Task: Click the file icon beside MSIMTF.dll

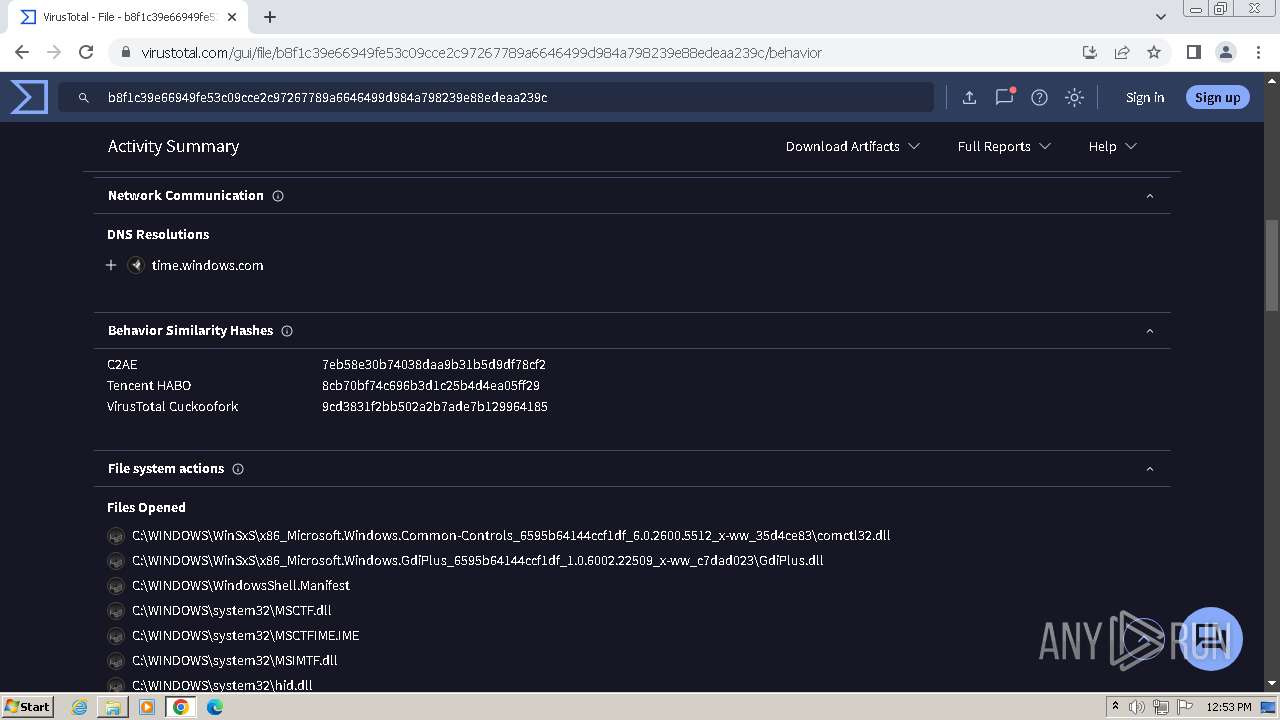Action: click(x=116, y=661)
